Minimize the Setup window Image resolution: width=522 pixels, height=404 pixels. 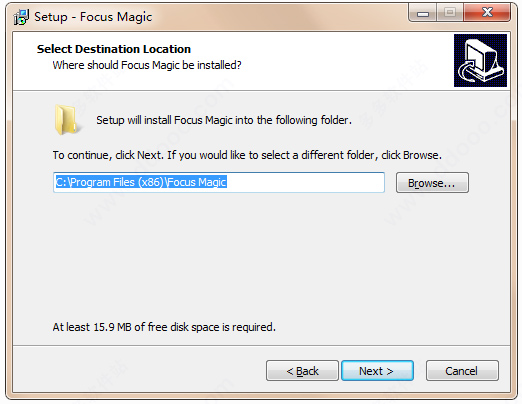(x=423, y=13)
